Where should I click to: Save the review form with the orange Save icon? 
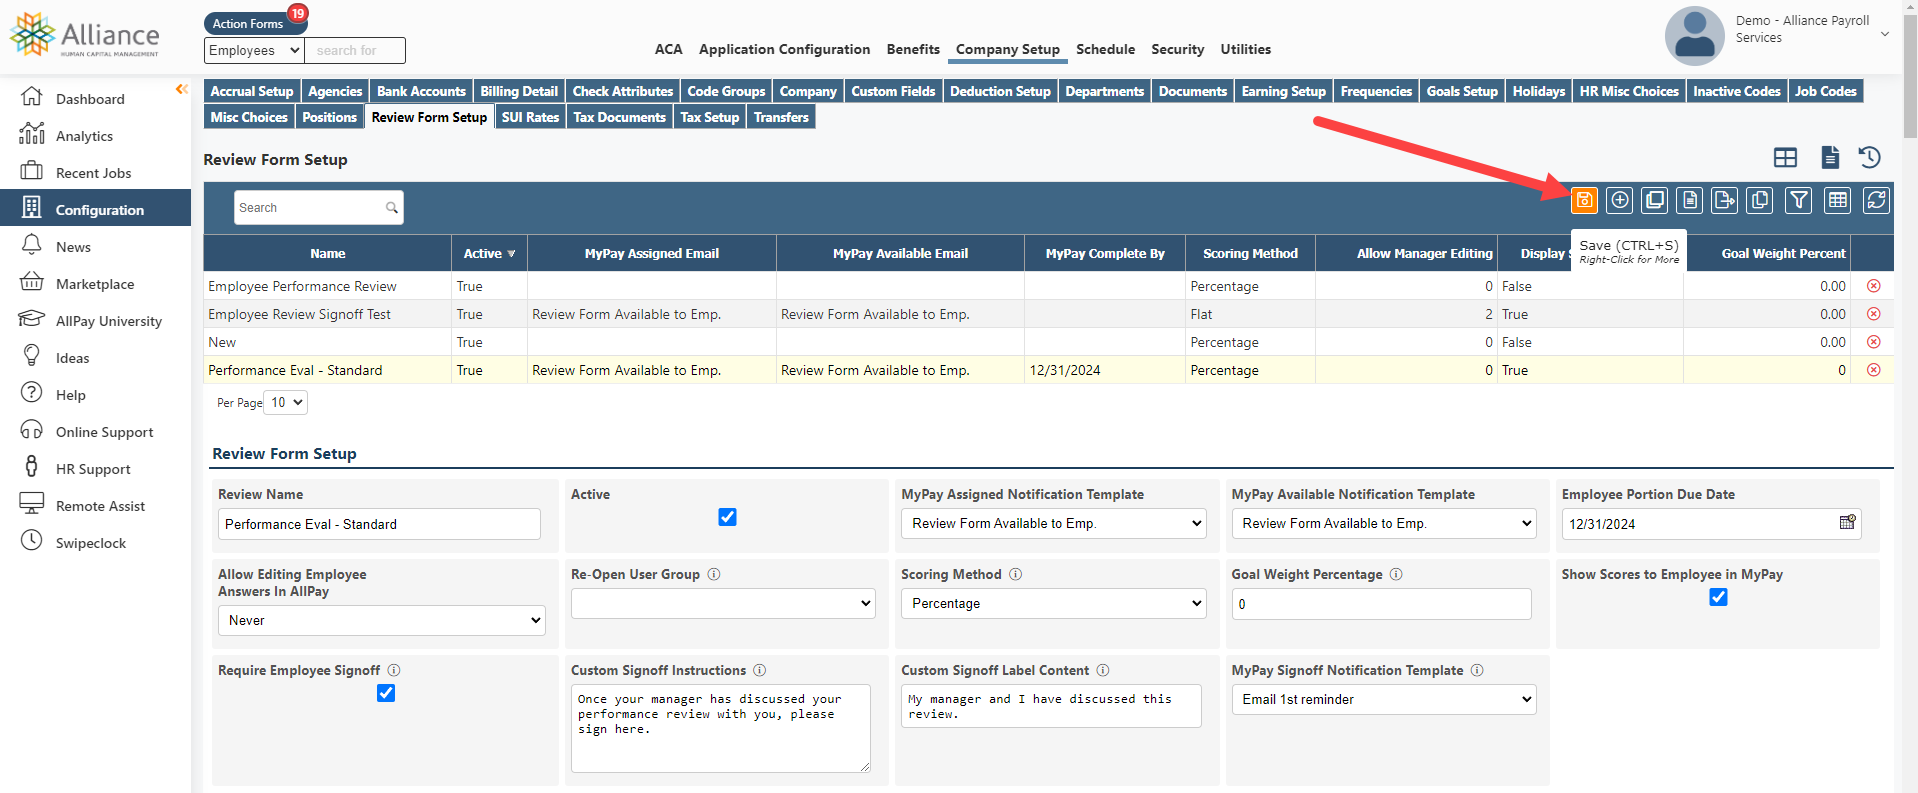1584,200
